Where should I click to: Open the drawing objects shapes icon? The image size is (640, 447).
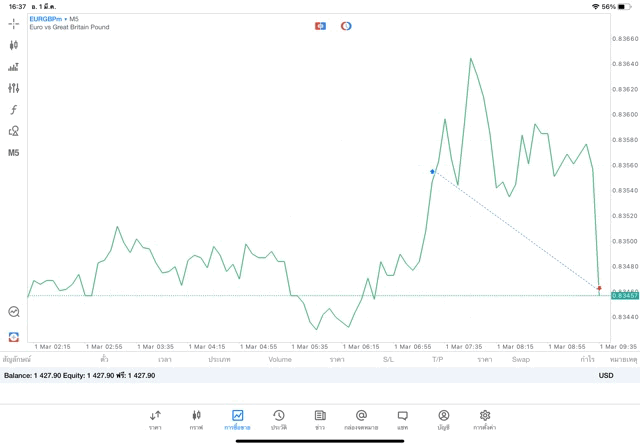(x=13, y=131)
